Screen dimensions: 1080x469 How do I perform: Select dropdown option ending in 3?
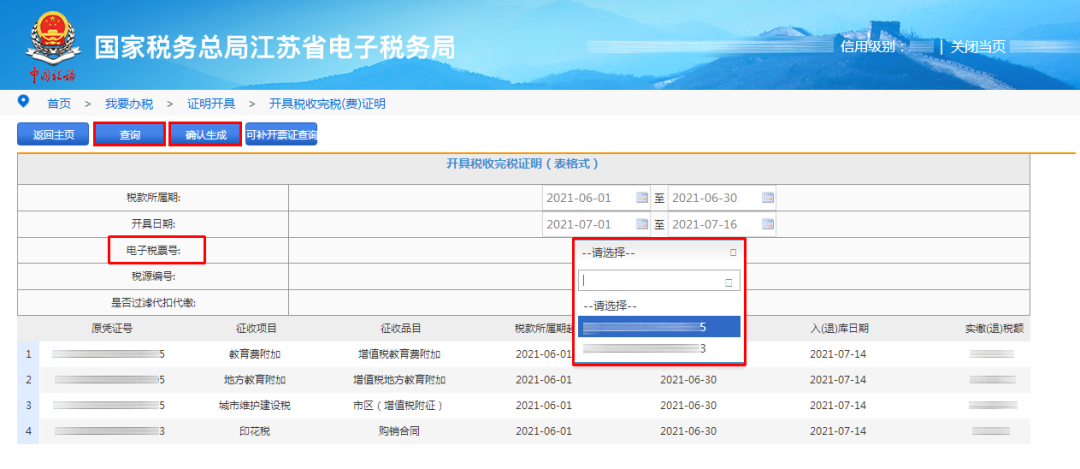(659, 348)
